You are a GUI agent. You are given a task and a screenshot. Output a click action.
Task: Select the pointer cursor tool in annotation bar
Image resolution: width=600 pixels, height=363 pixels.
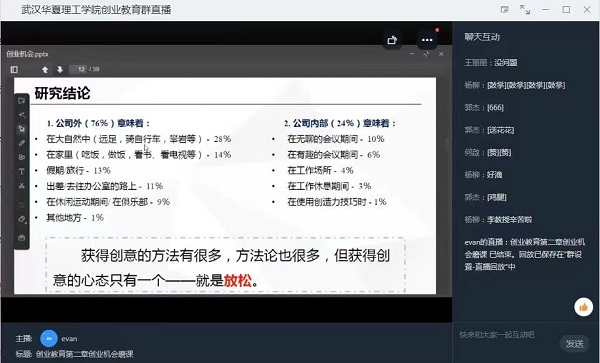click(x=22, y=129)
